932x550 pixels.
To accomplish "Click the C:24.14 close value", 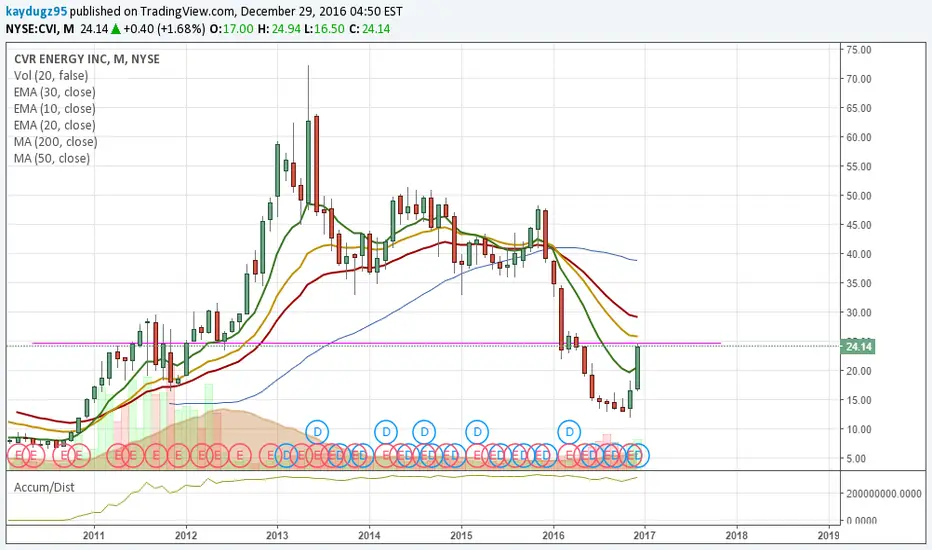I will [370, 29].
